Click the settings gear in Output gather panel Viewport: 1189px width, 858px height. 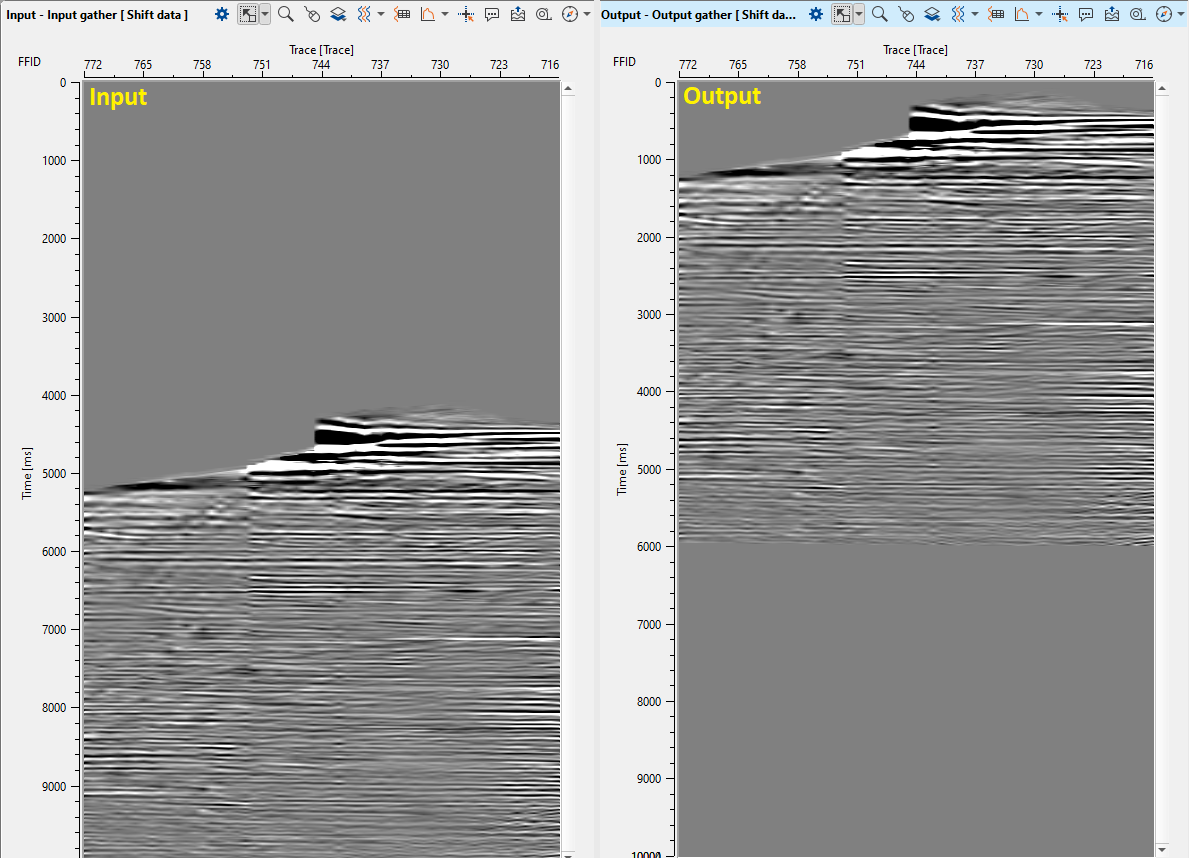pos(816,14)
